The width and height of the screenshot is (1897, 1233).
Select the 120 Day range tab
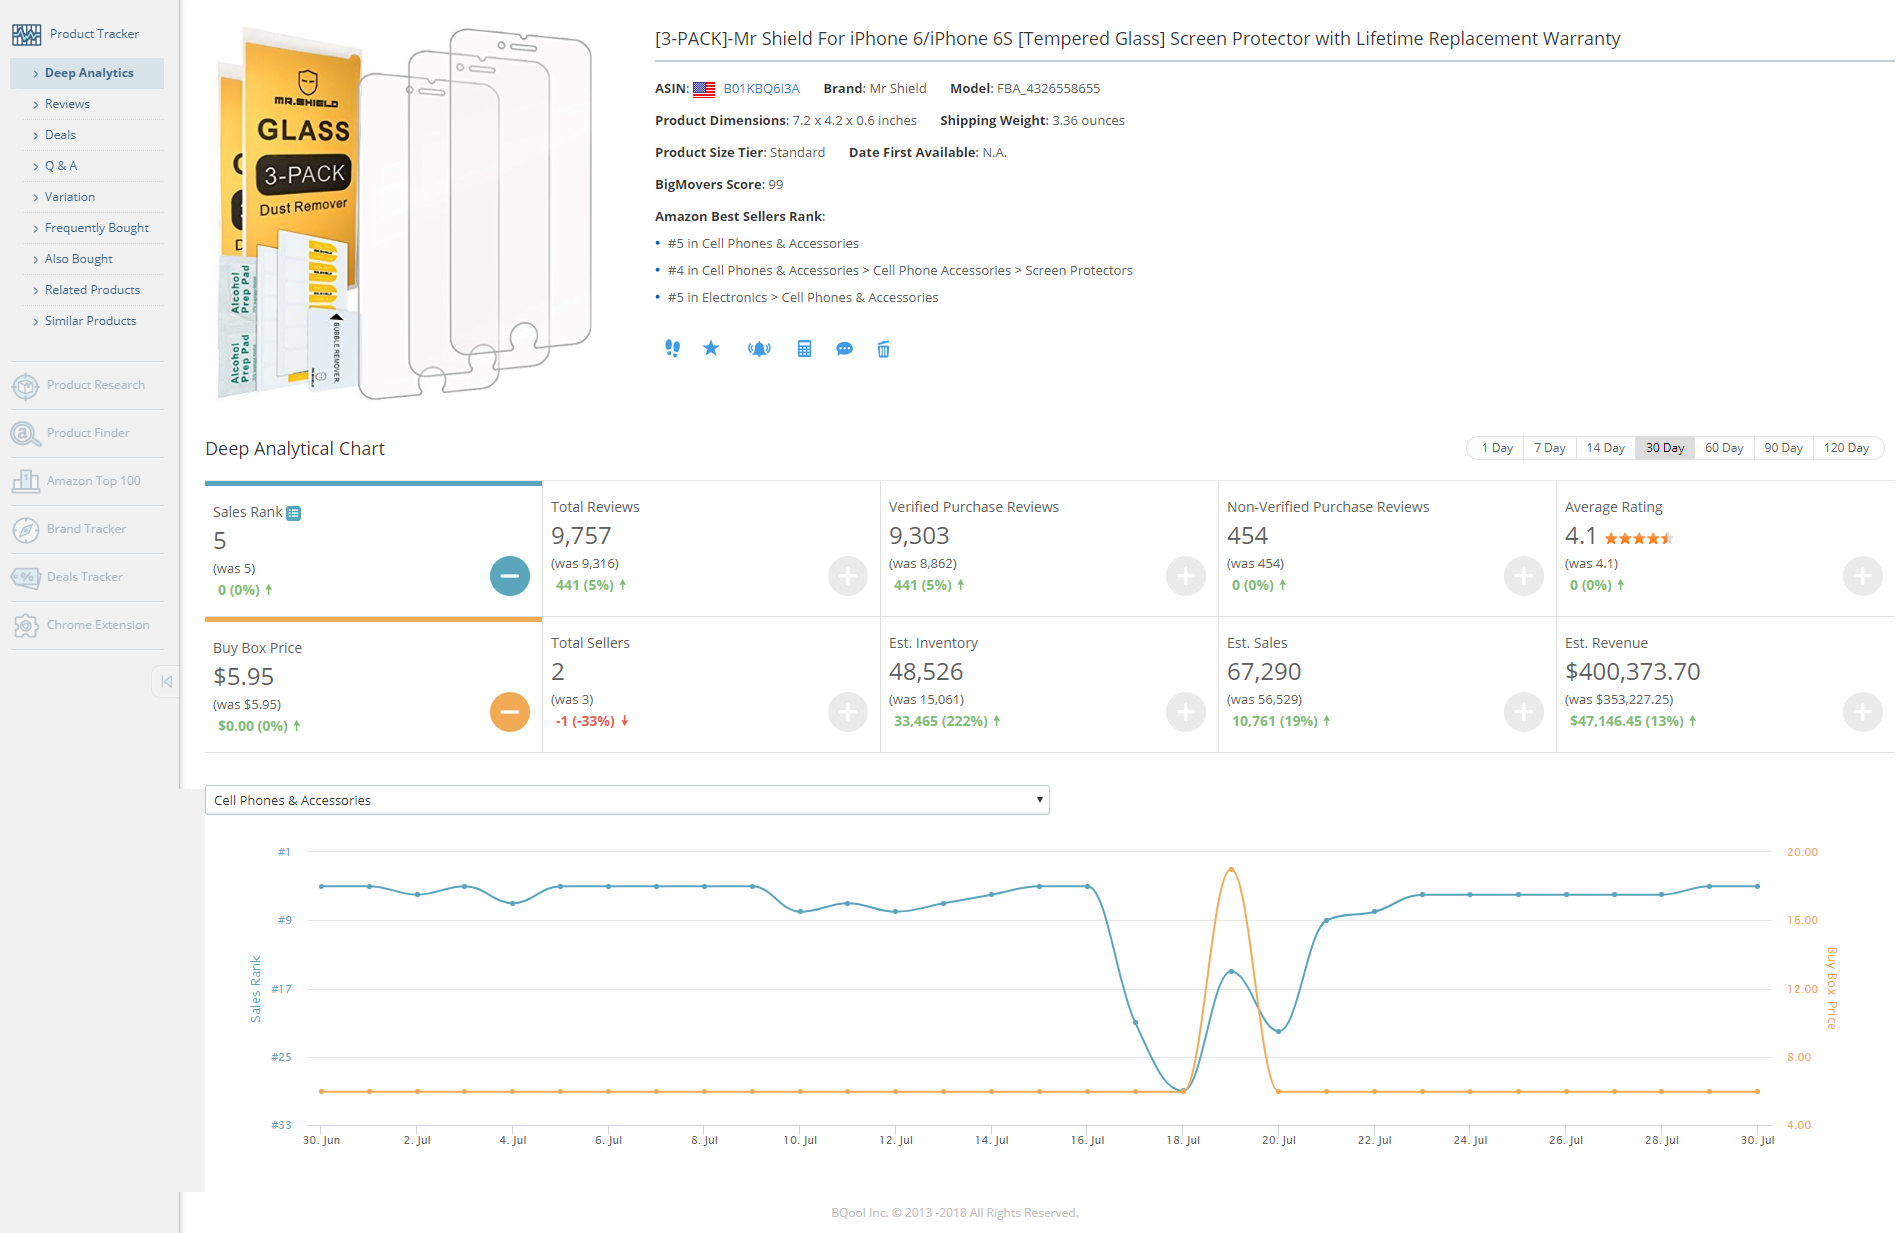point(1846,448)
